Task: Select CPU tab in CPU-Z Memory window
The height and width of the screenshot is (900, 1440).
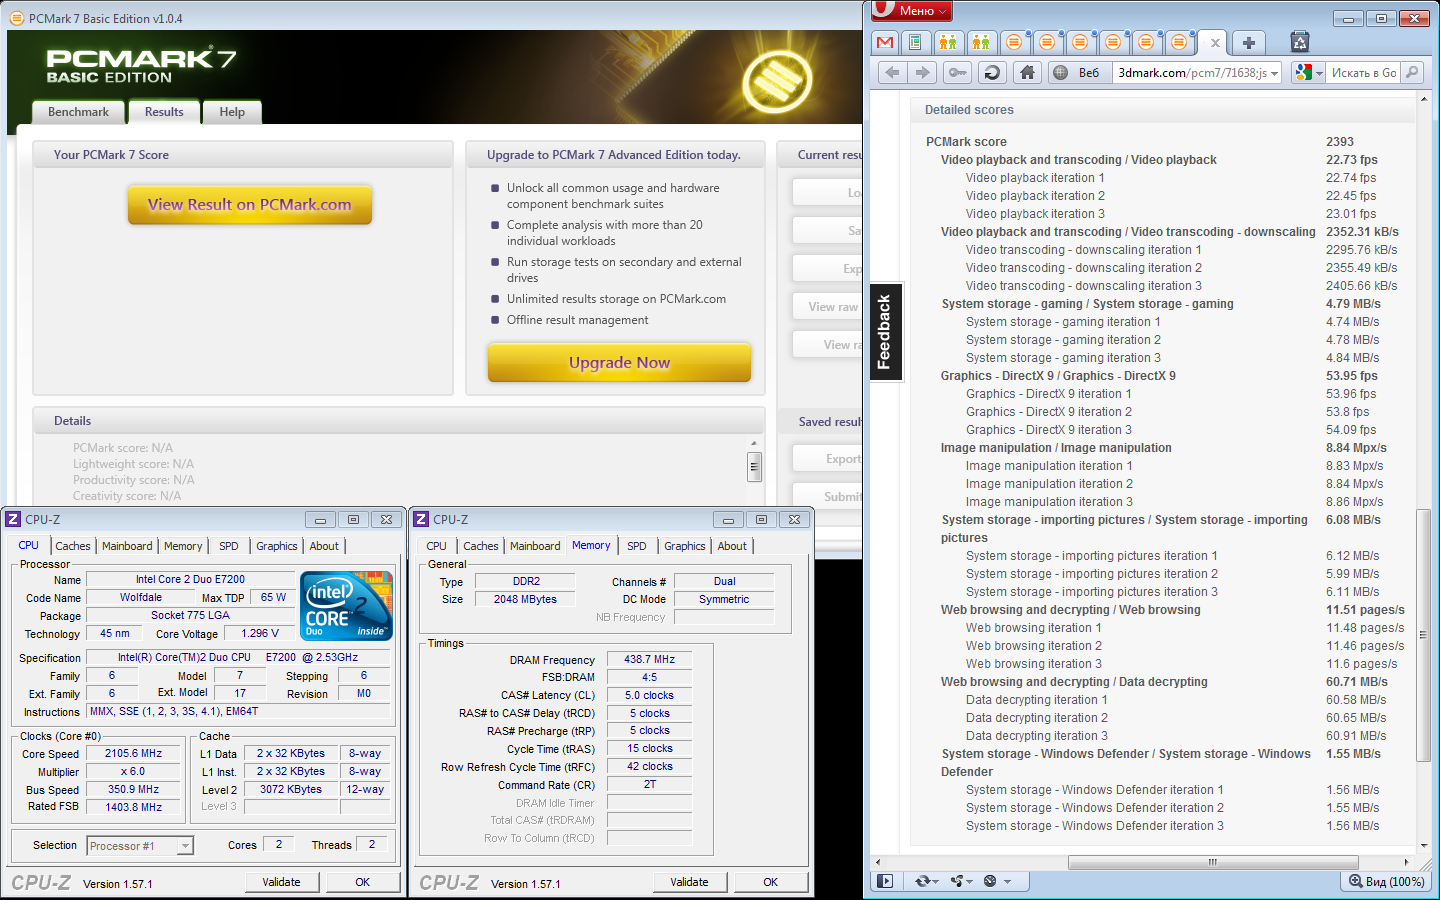Action: pyautogui.click(x=436, y=546)
